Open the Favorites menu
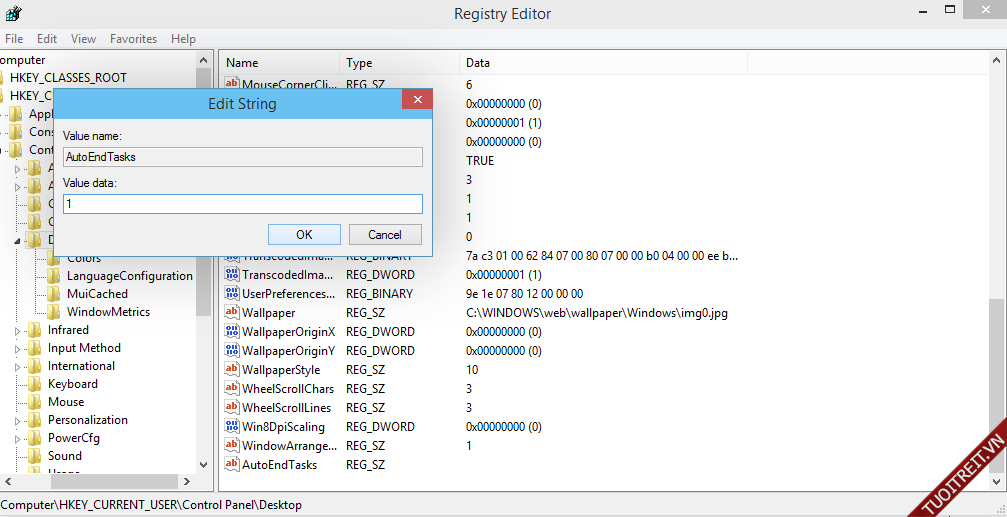 click(x=133, y=39)
